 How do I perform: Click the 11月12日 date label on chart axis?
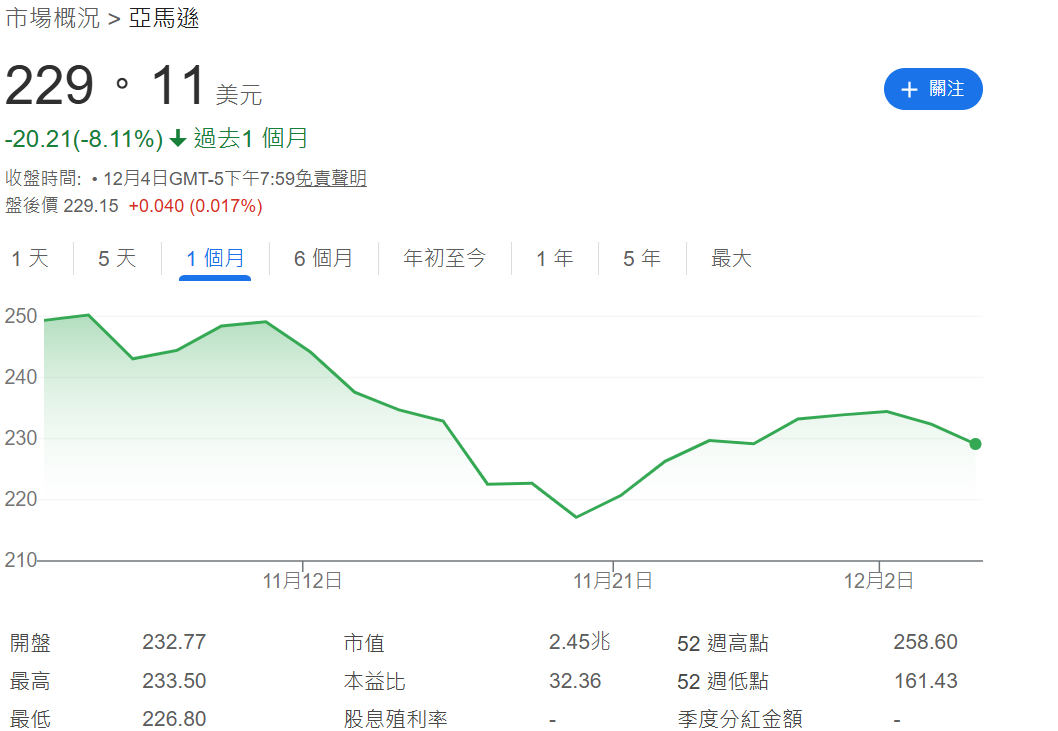point(300,578)
